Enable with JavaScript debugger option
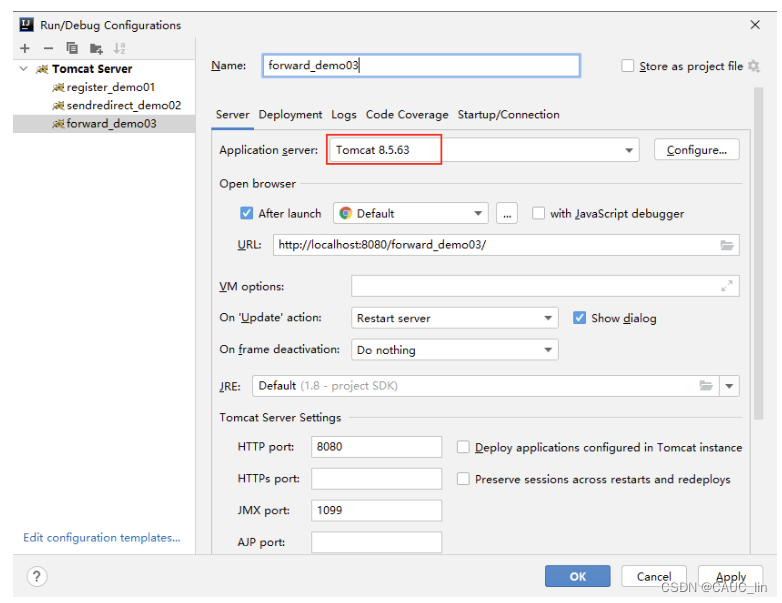782x603 pixels. (x=538, y=213)
